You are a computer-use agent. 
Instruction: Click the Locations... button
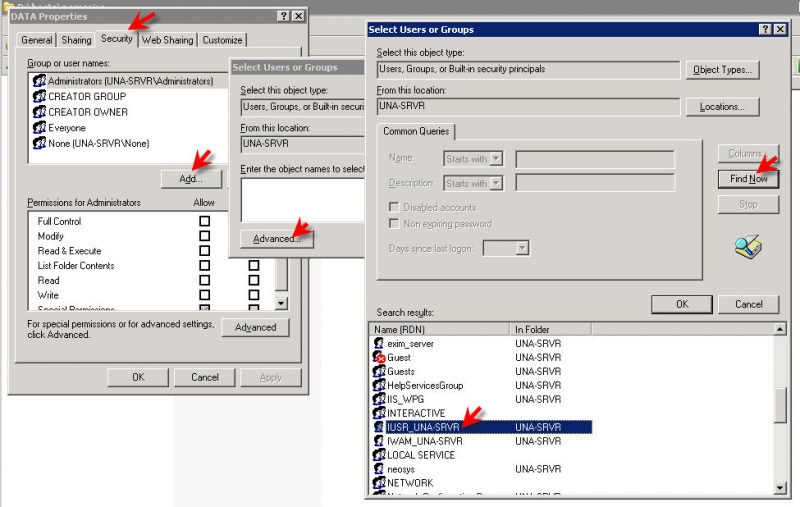(722, 107)
